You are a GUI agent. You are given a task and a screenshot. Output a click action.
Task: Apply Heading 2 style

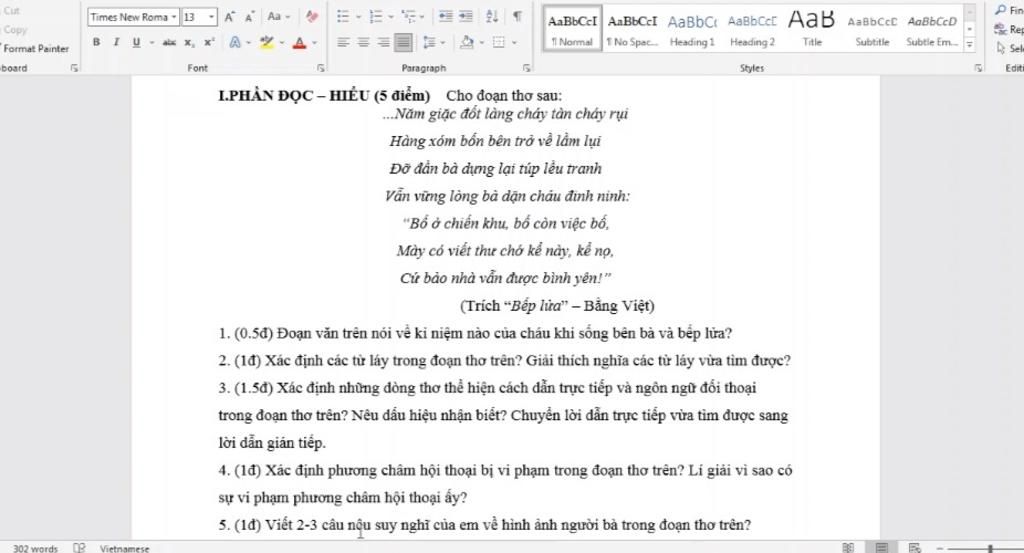coord(752,29)
